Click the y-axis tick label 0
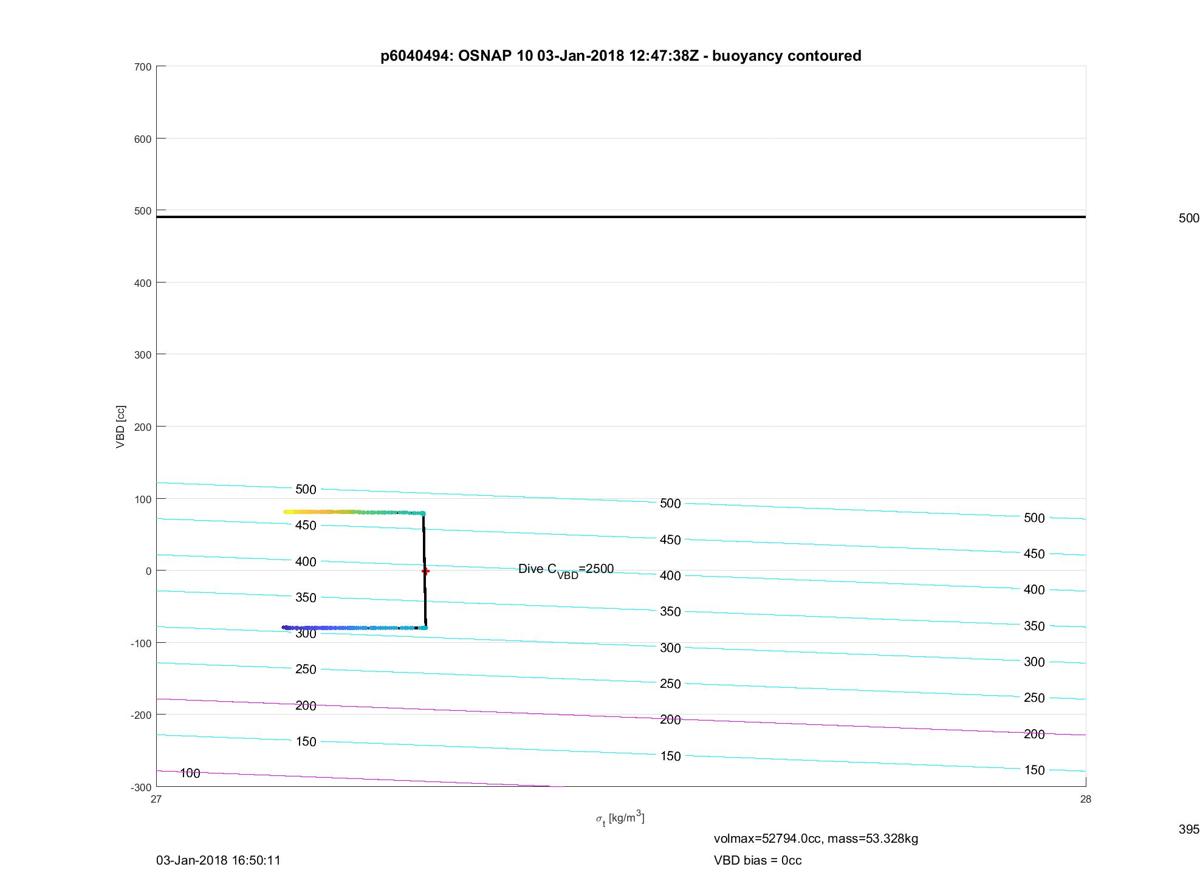Screen dimensions: 1200x885 (148, 571)
